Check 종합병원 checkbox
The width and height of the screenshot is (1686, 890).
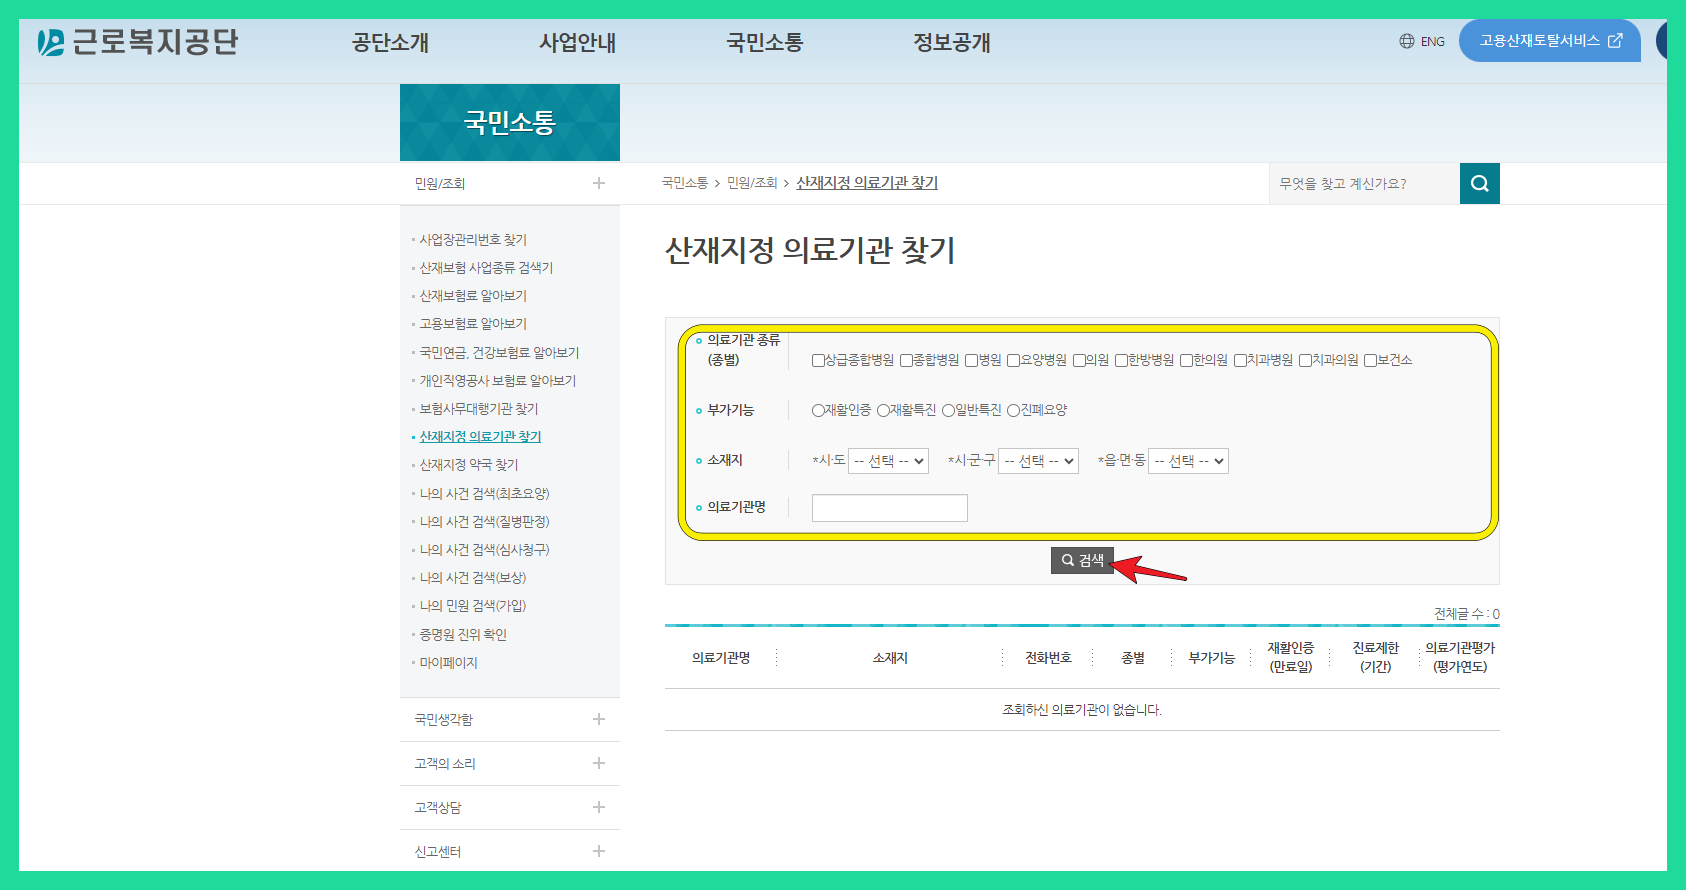click(906, 360)
